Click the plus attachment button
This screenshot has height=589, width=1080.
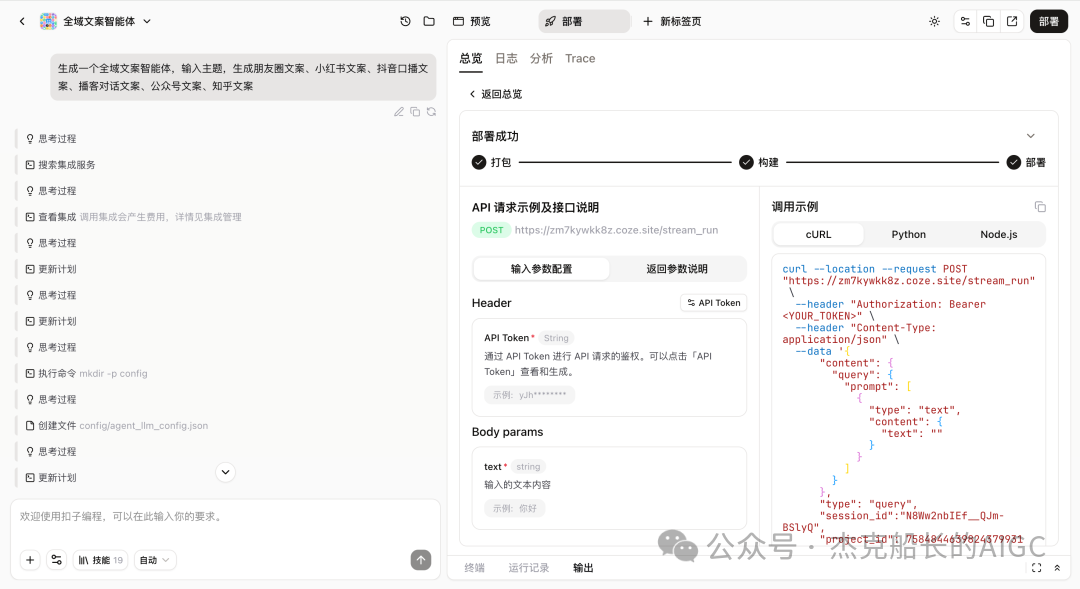click(x=30, y=560)
